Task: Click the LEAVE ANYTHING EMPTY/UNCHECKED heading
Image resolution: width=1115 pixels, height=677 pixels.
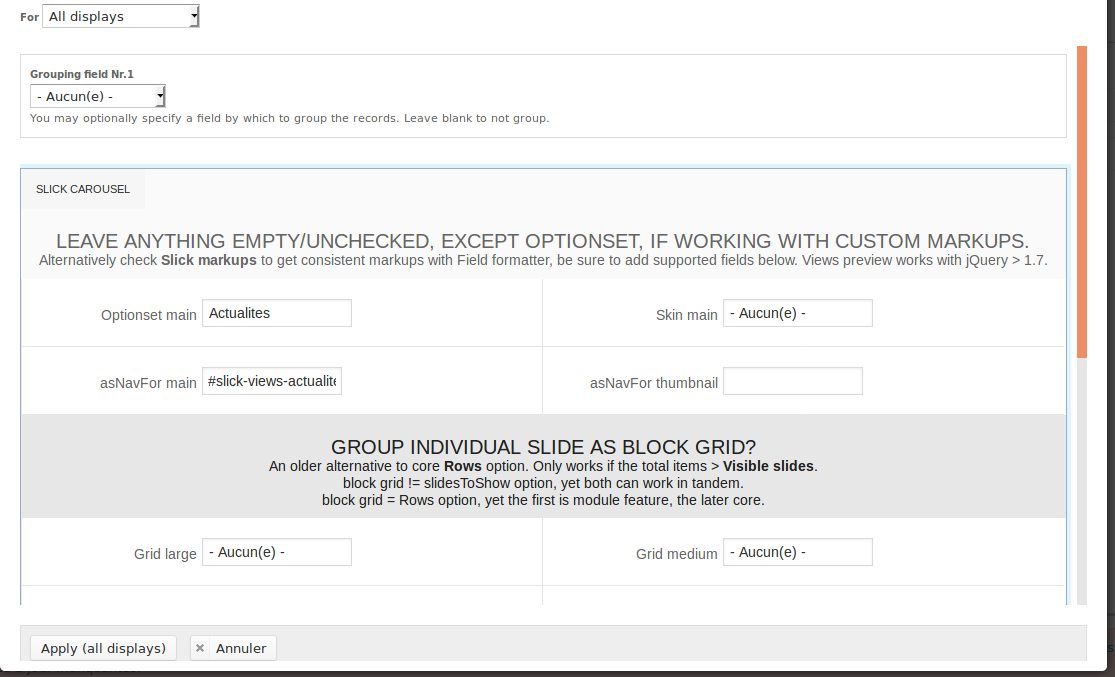Action: click(543, 241)
